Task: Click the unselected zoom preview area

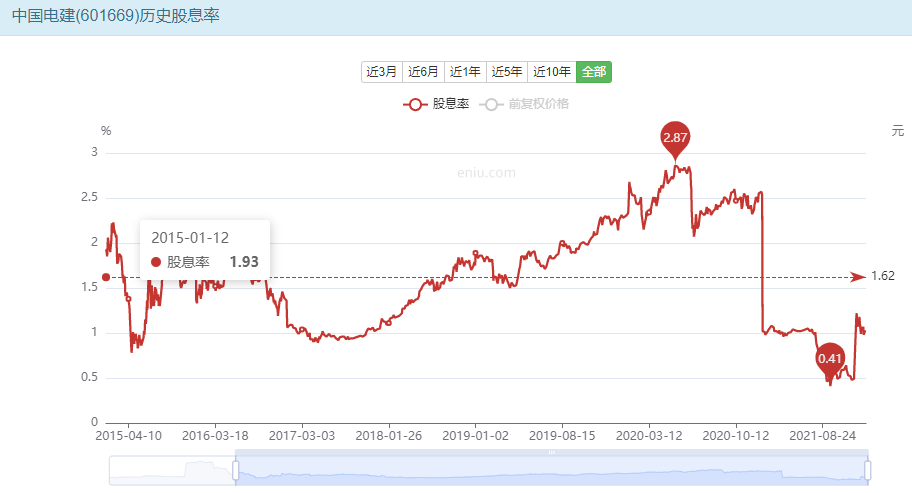Action: (172, 470)
